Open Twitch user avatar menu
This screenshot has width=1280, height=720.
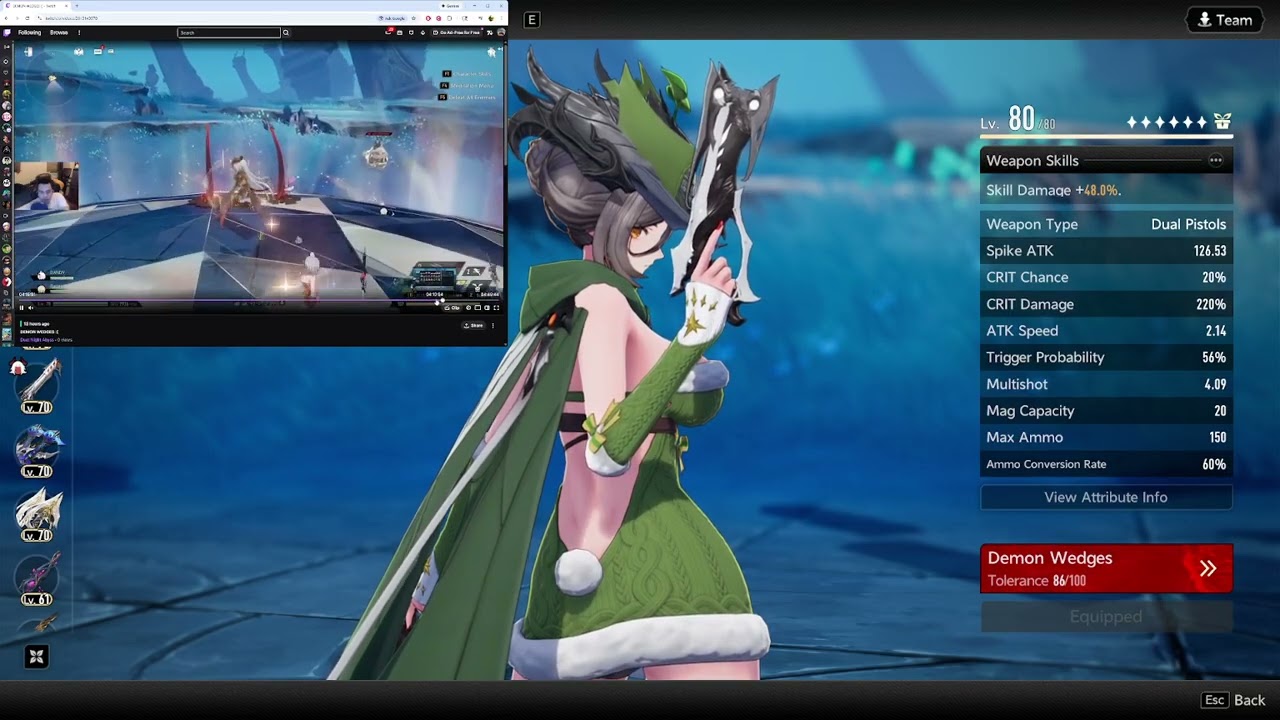point(501,32)
